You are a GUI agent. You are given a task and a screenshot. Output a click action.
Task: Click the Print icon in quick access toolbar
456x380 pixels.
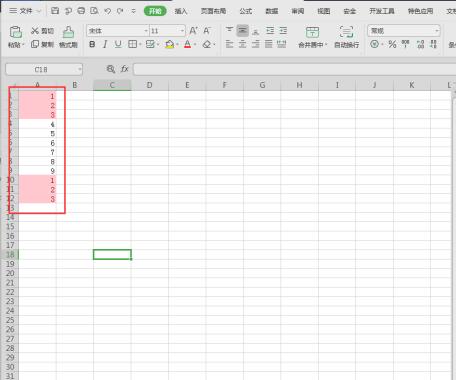81,11
